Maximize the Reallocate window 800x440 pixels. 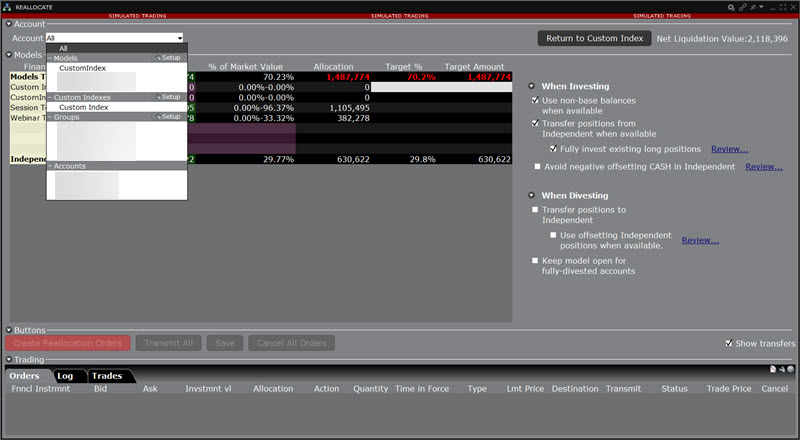[x=783, y=7]
